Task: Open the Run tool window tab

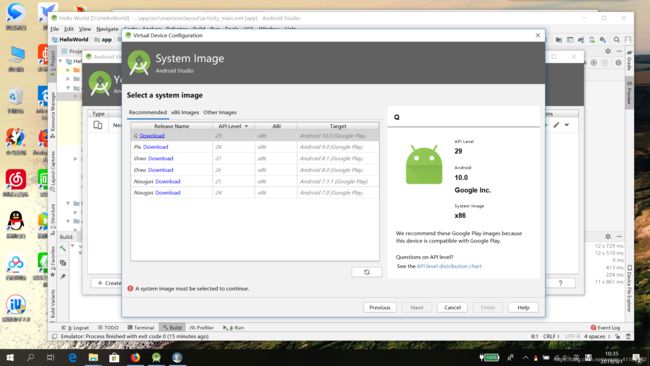Action: (x=233, y=327)
